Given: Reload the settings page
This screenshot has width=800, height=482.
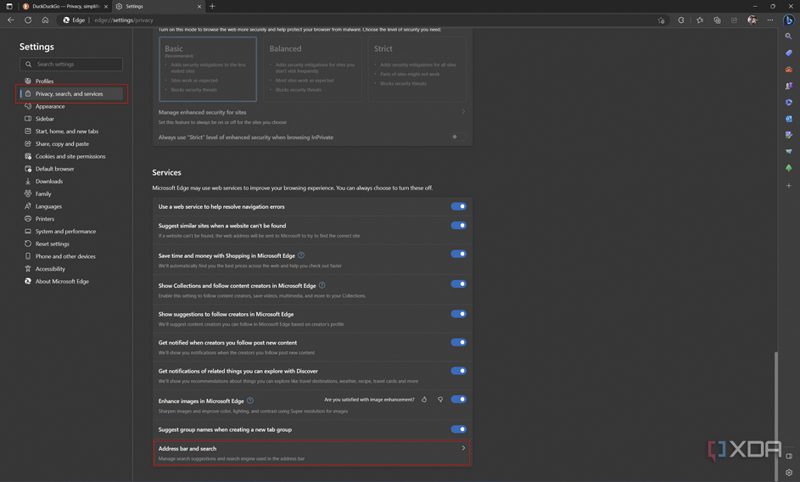Looking at the screenshot, I should [28, 20].
